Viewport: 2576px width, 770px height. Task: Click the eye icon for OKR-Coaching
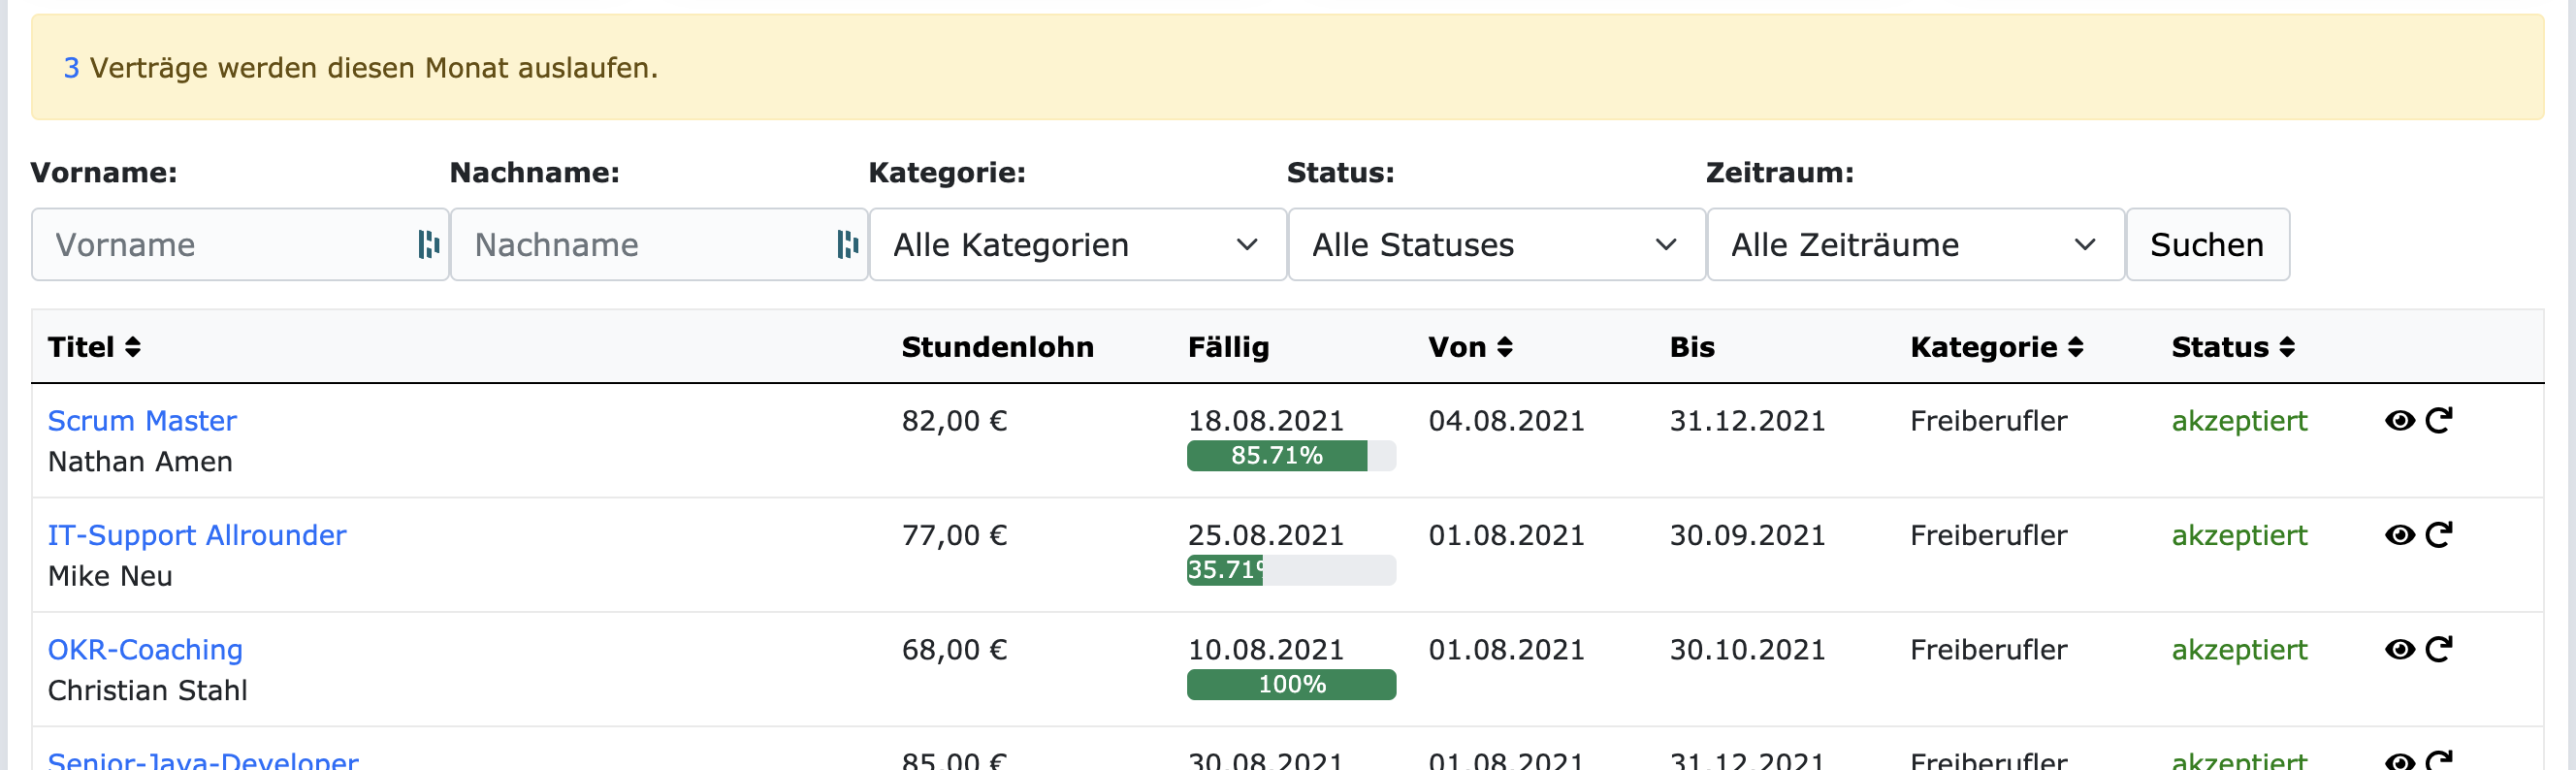pyautogui.click(x=2399, y=650)
